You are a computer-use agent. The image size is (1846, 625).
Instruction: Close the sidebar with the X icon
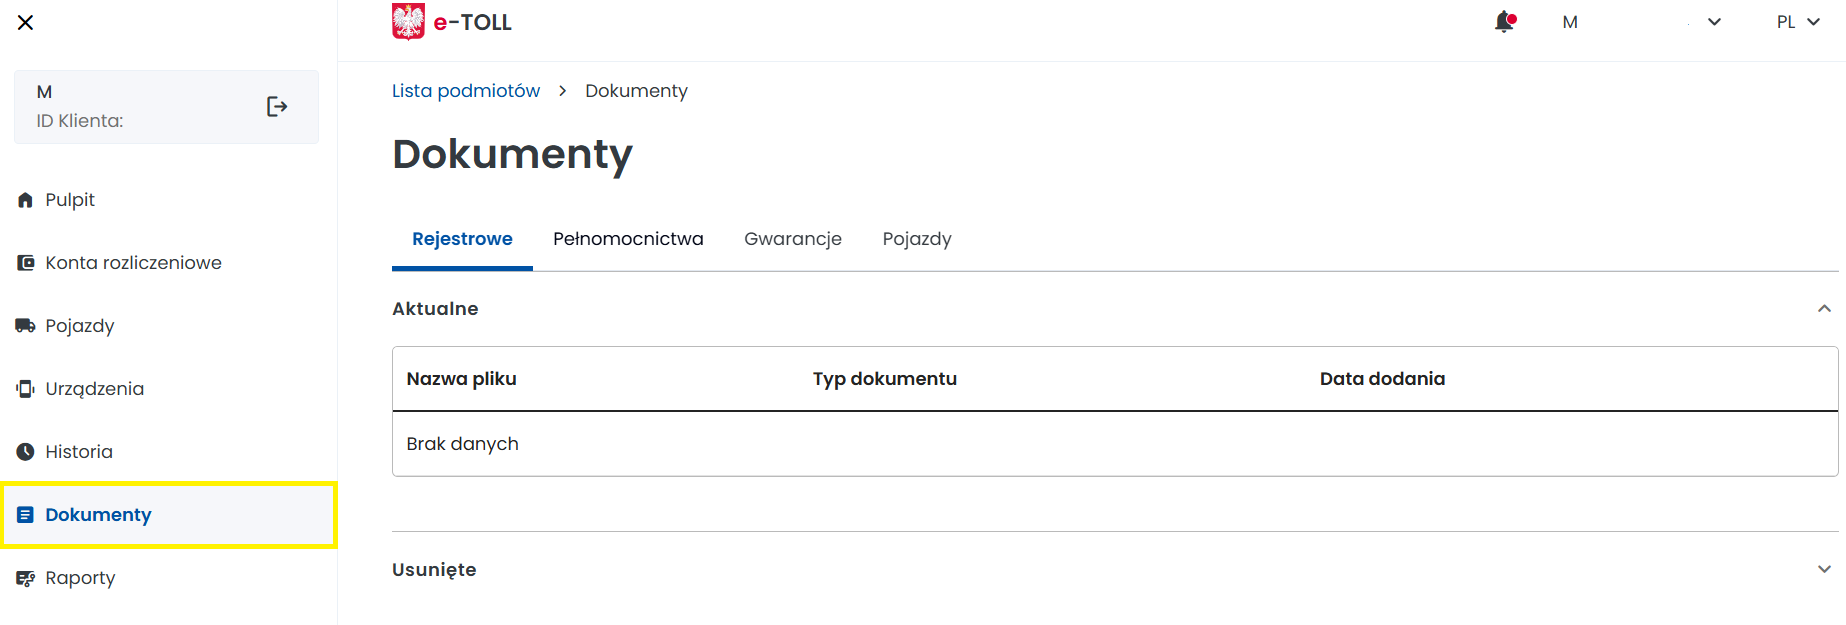[x=26, y=22]
